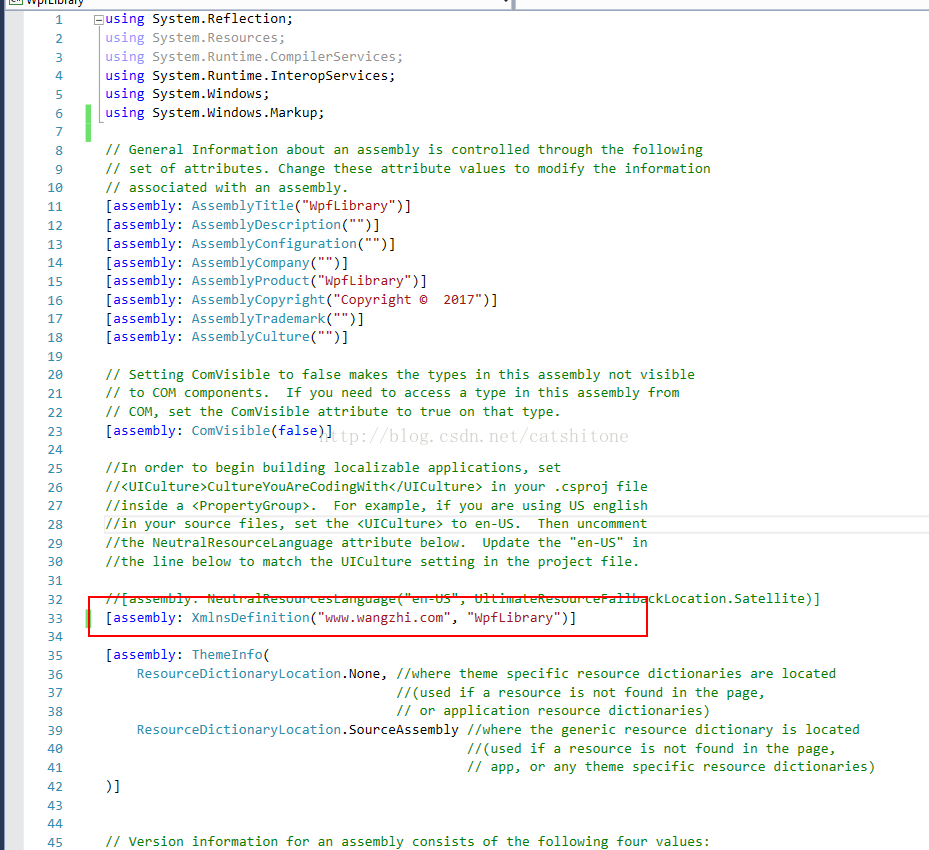Viewport: 929px width, 850px height.
Task: Click the 'AssemblyCompany' attribute name
Action: pos(250,262)
